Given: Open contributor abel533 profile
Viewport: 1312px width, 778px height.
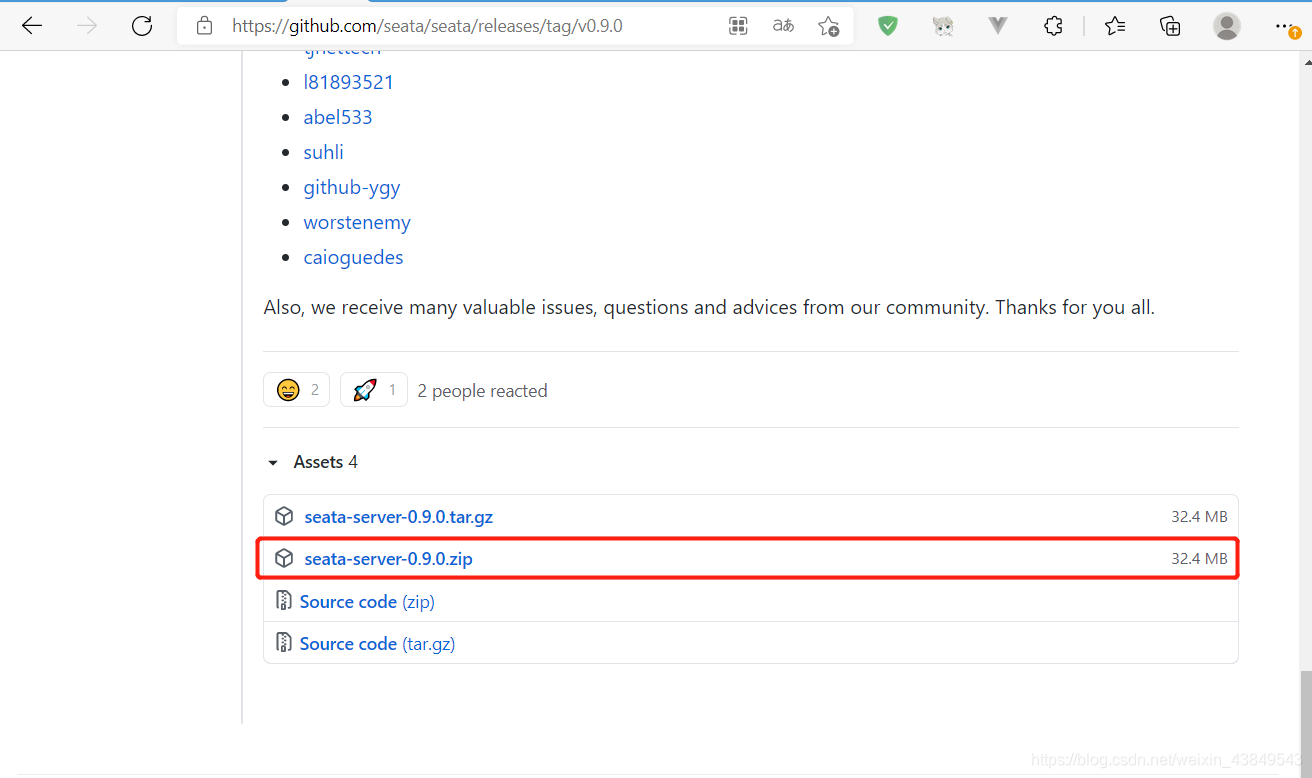Looking at the screenshot, I should [338, 117].
